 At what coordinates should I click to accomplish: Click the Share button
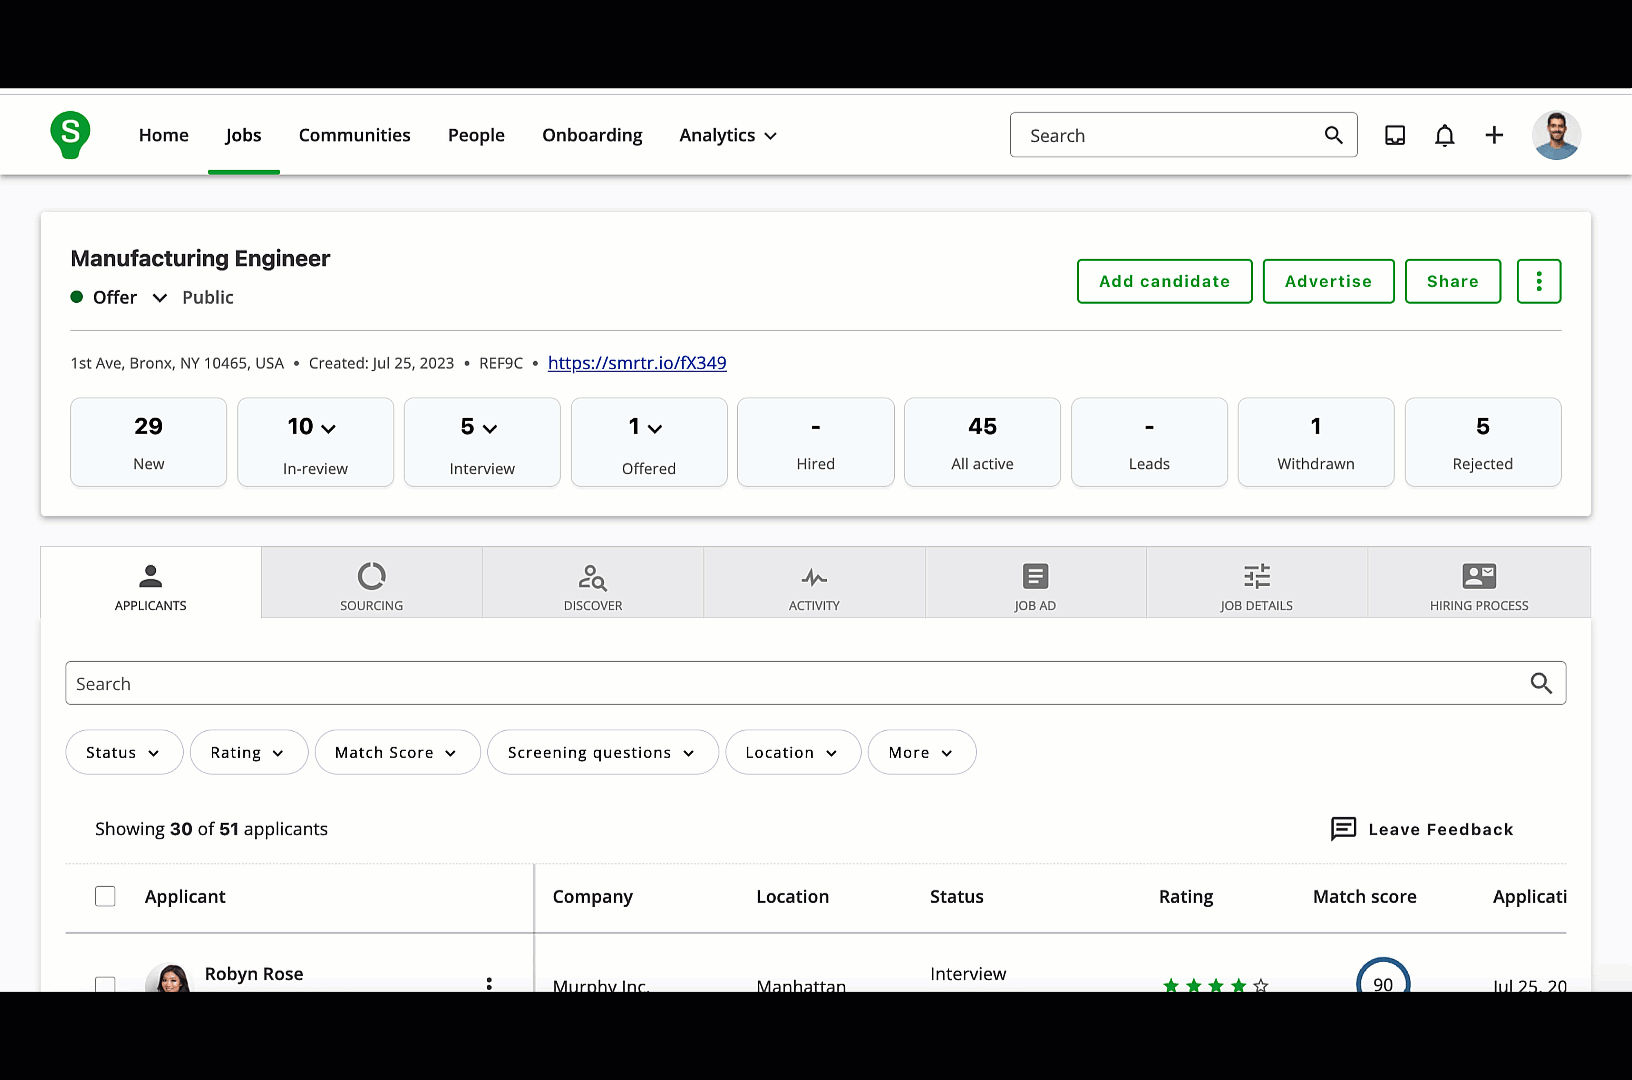click(1453, 281)
